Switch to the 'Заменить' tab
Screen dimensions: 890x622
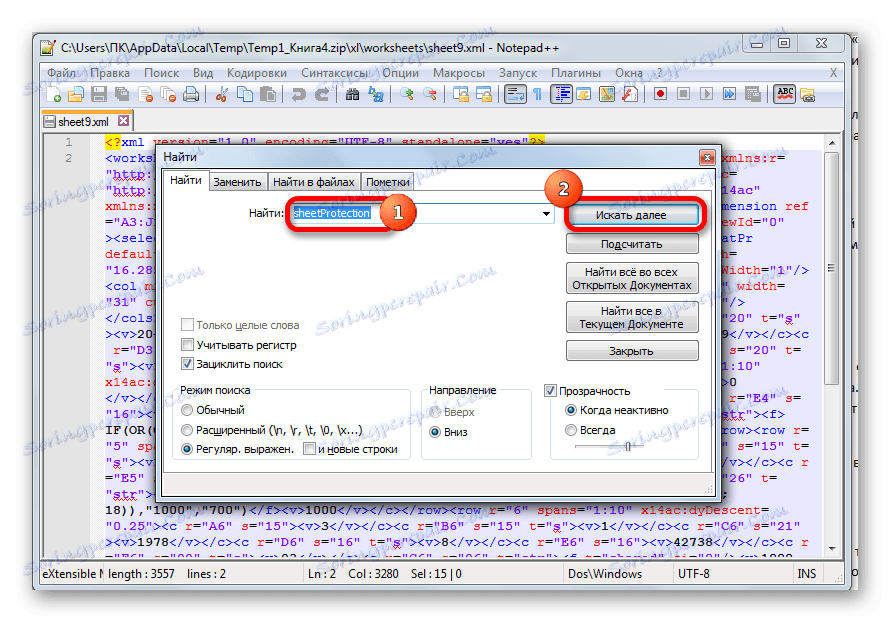coord(237,182)
